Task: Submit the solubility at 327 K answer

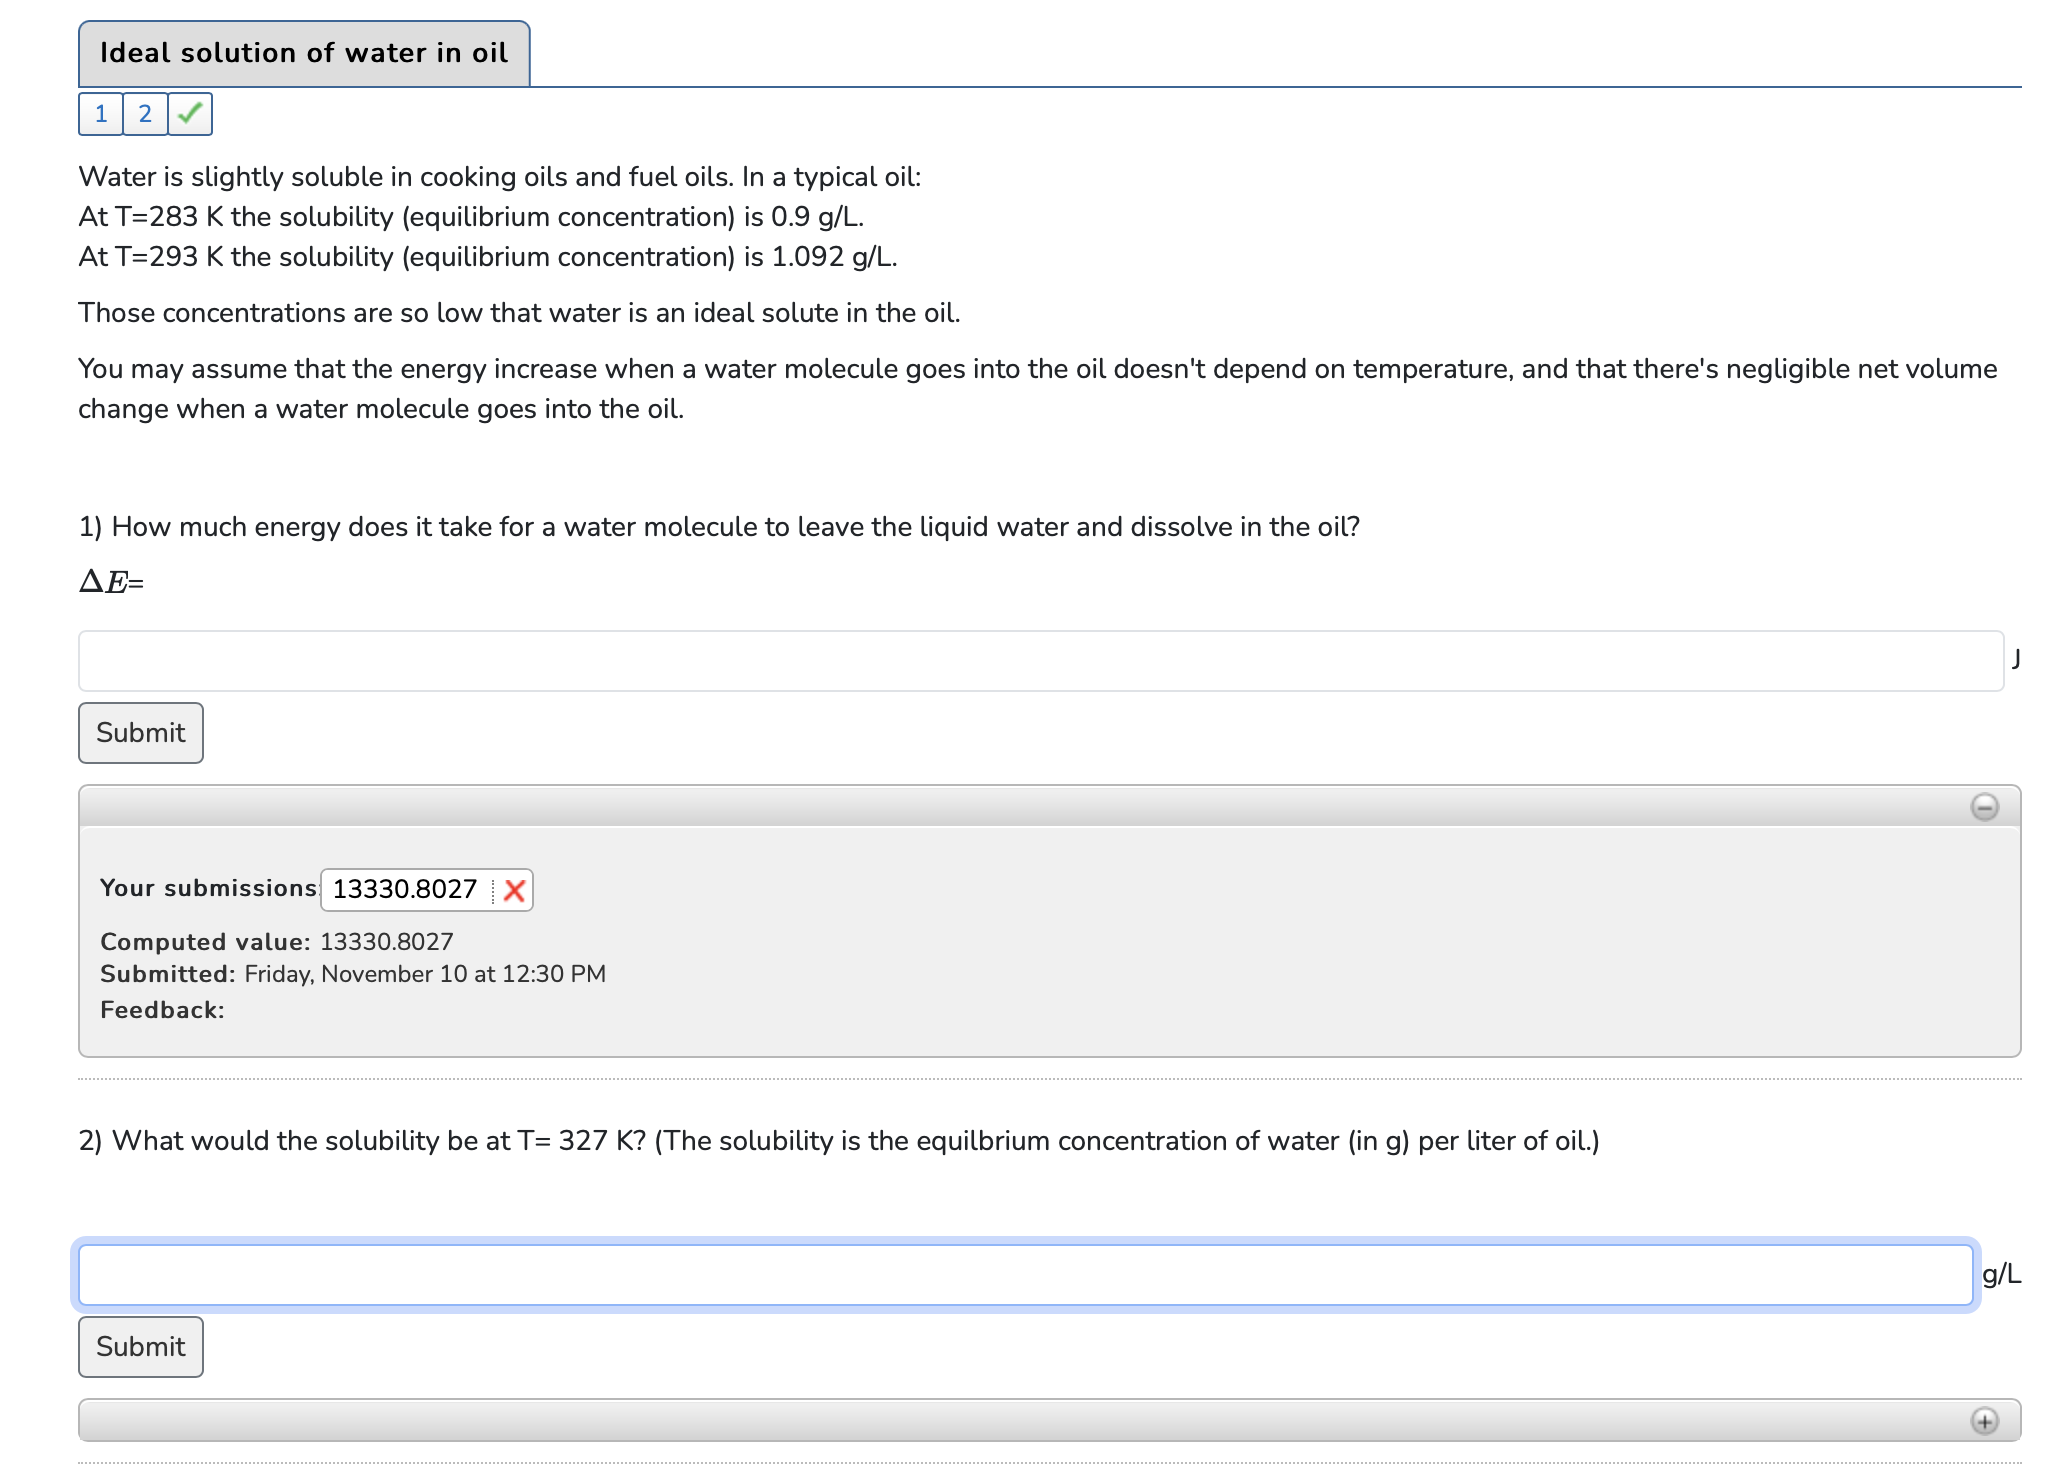Action: (x=141, y=1347)
